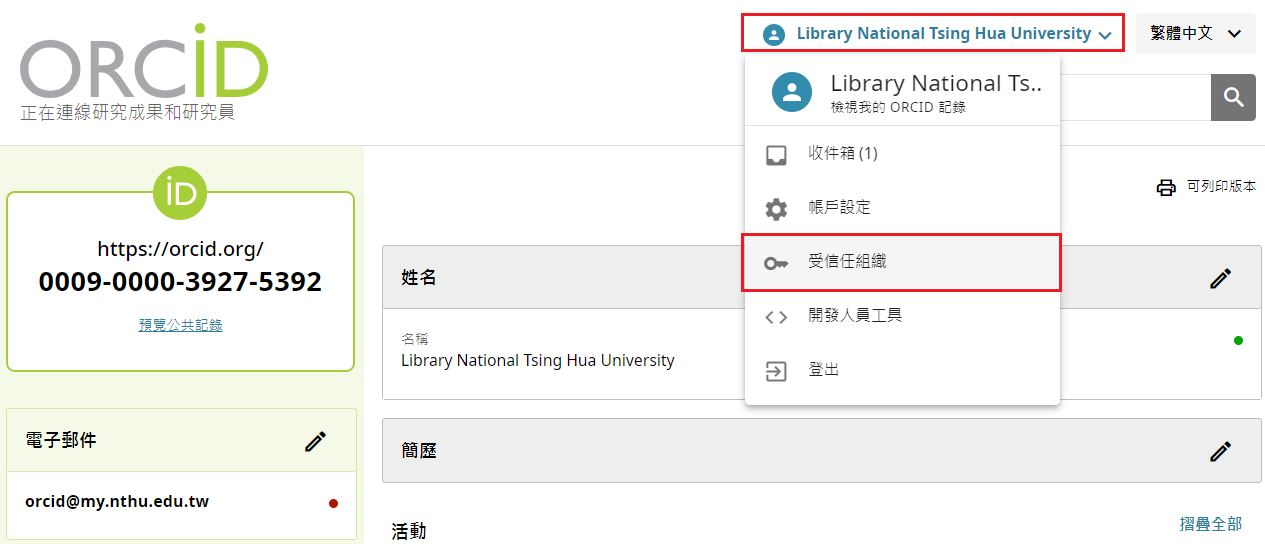Image resolution: width=1265 pixels, height=544 pixels.
Task: Click the green iD badge icon
Action: (180, 193)
